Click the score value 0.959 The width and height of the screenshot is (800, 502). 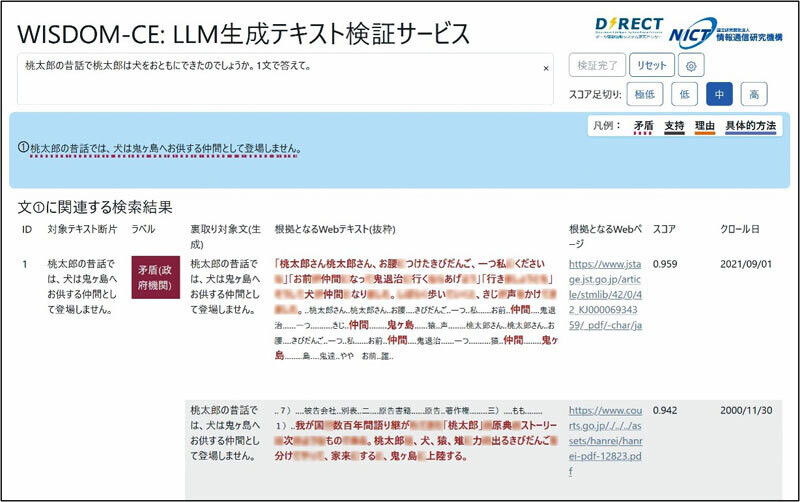click(665, 264)
